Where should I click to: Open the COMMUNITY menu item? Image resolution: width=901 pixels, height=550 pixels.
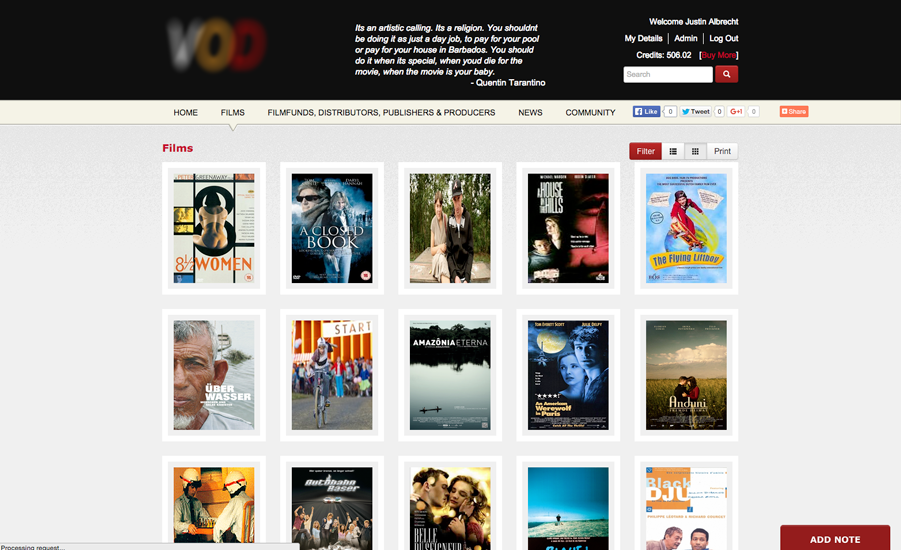point(590,113)
